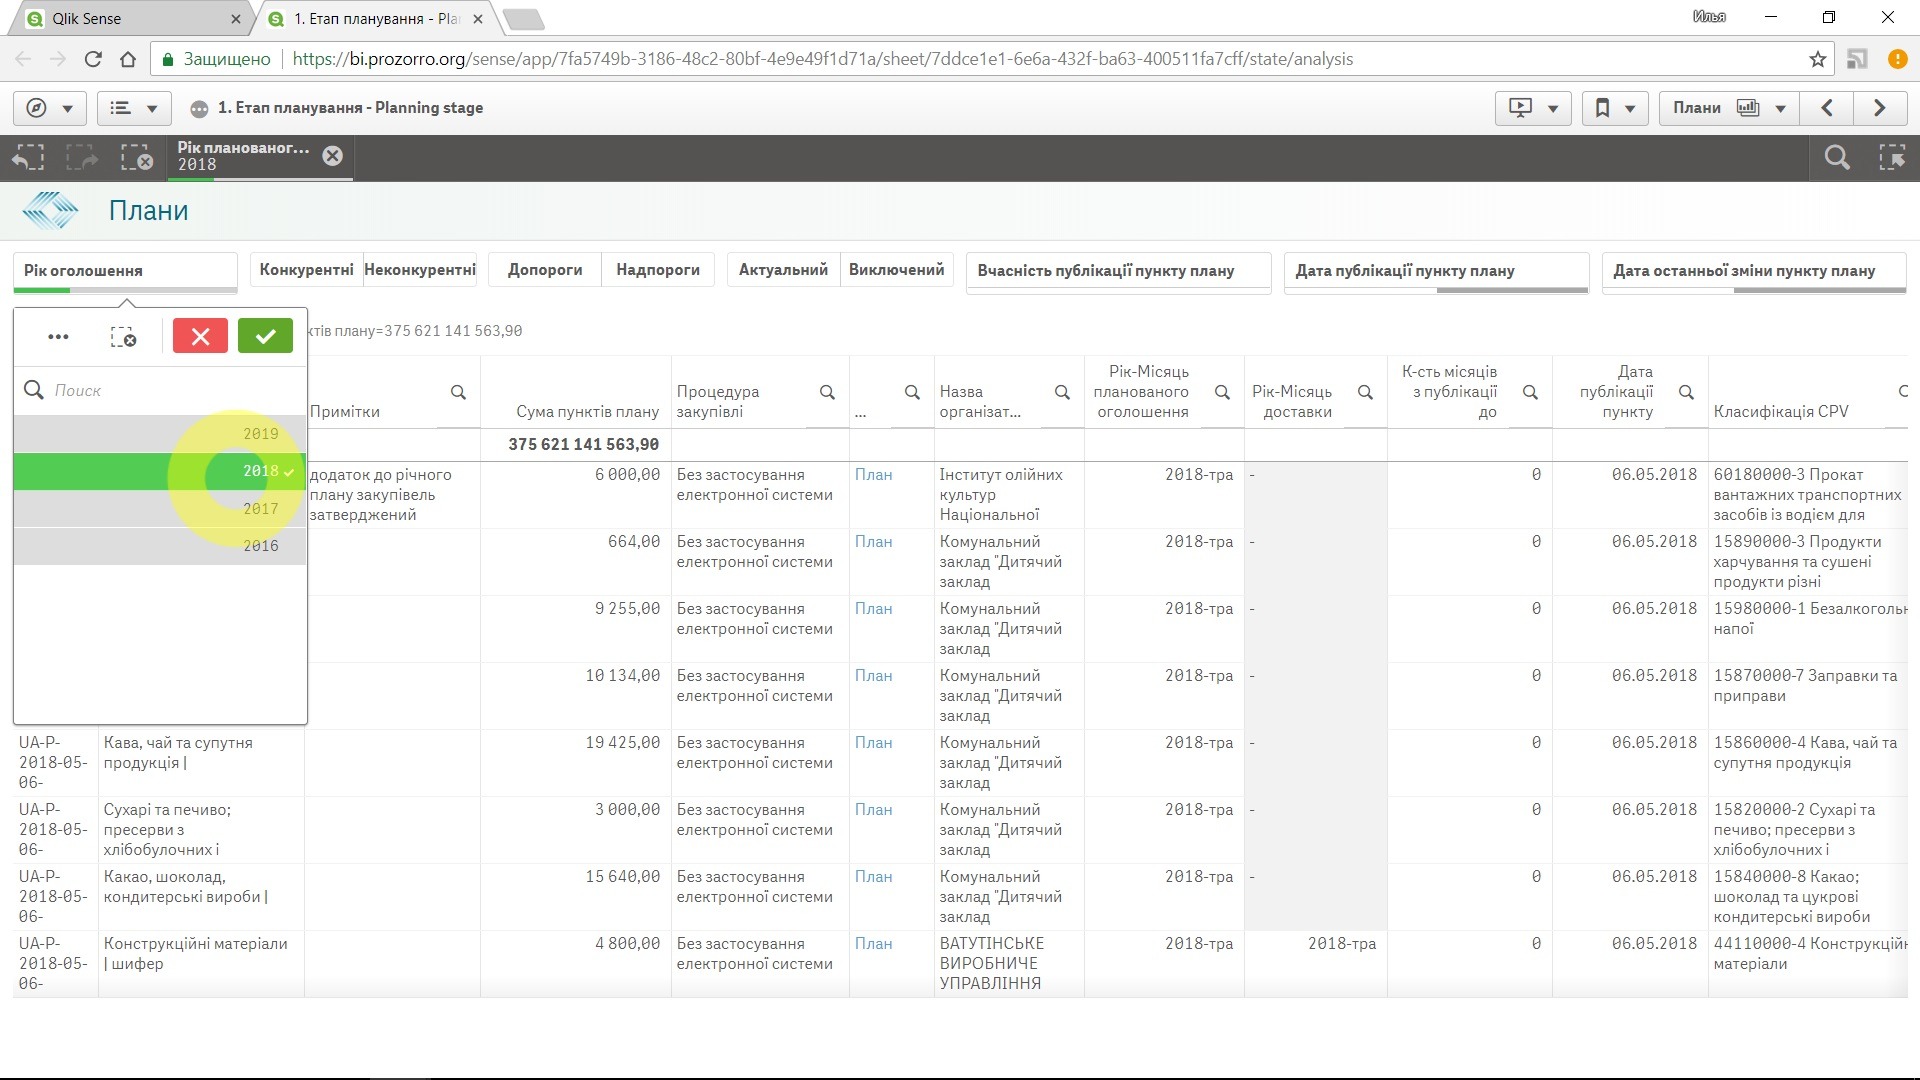Image resolution: width=1920 pixels, height=1080 pixels.
Task: Open navigation compass dropdown menu
Action: coord(49,108)
